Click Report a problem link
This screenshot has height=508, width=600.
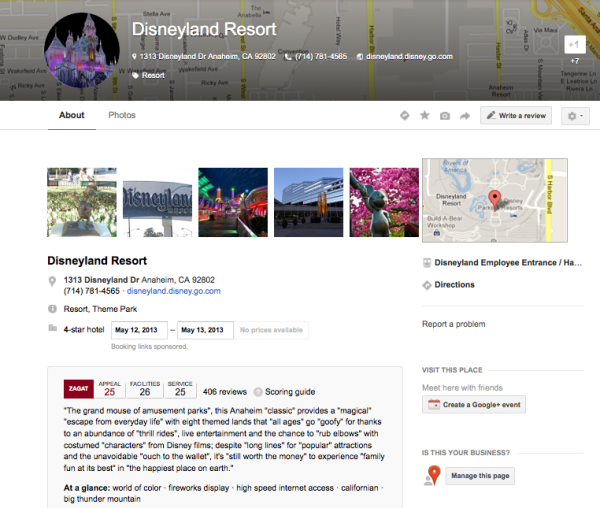point(453,324)
